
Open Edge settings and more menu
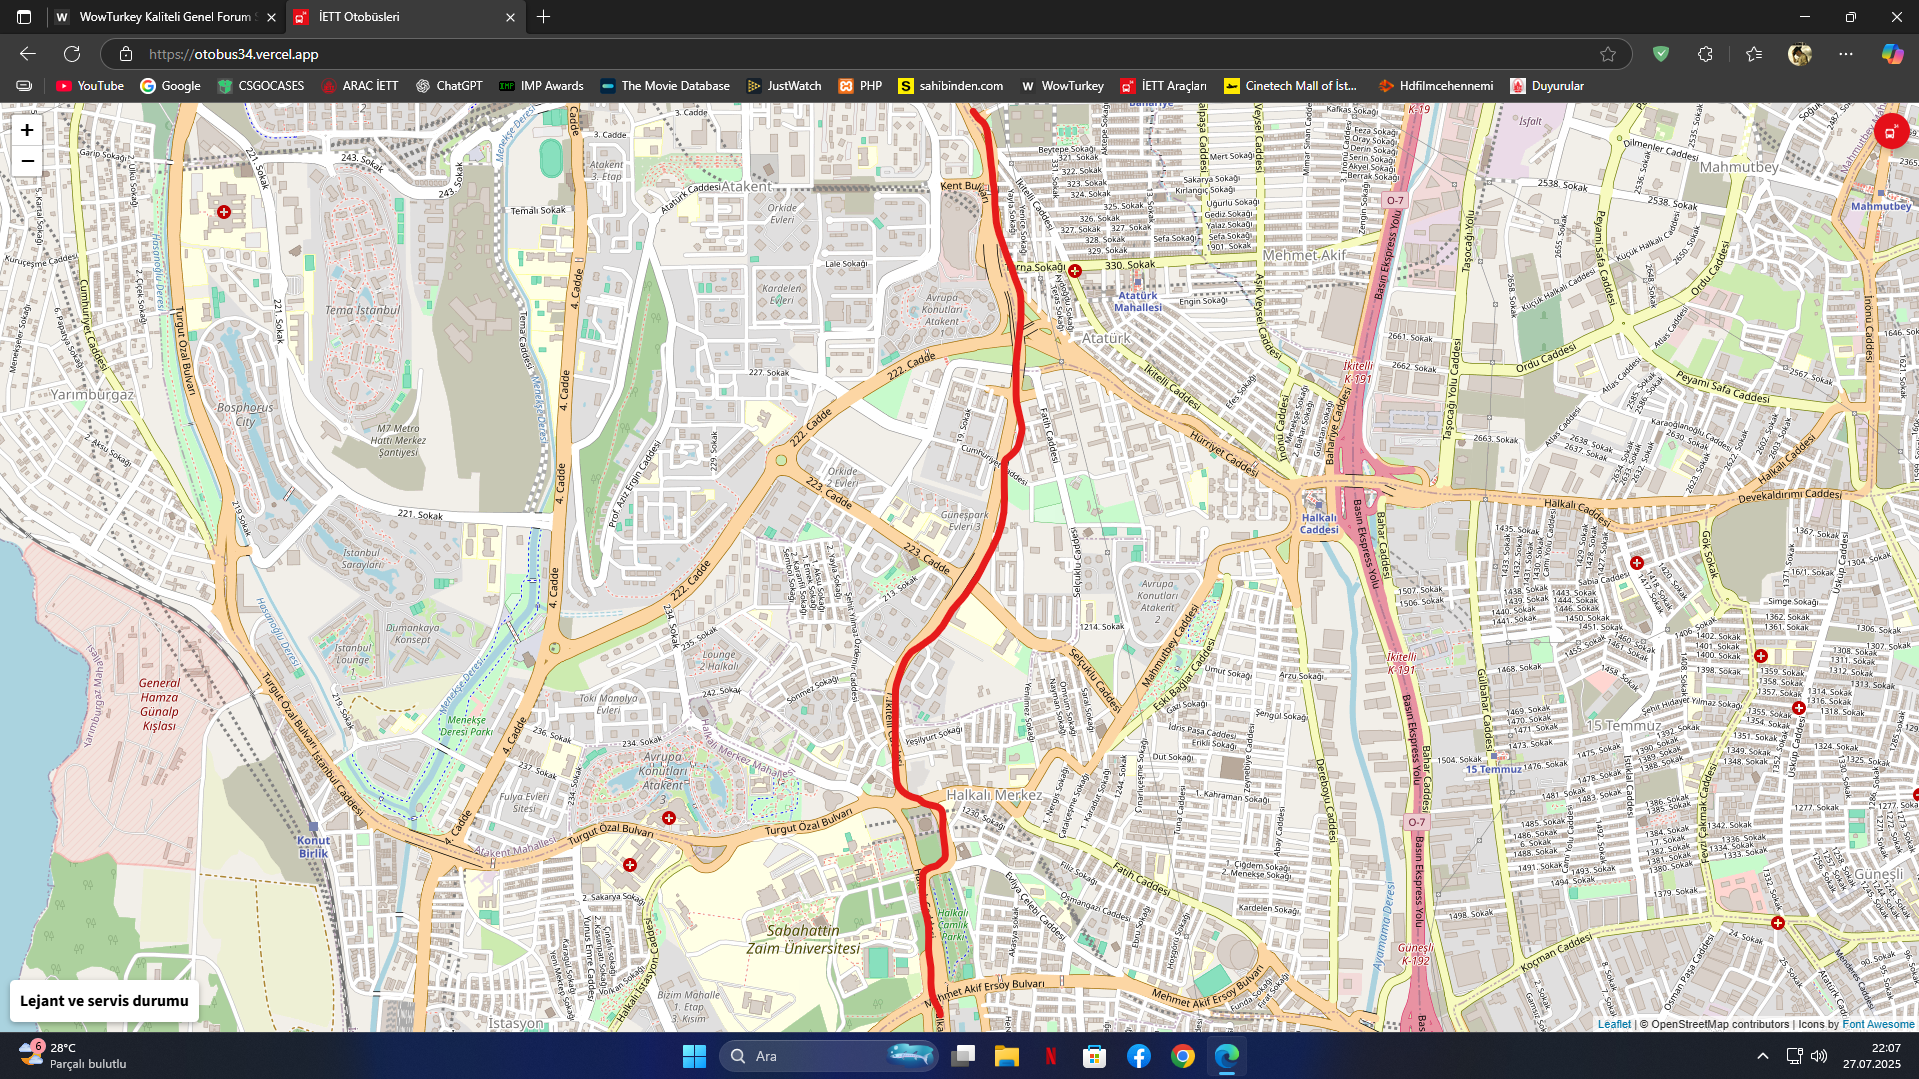[1845, 54]
